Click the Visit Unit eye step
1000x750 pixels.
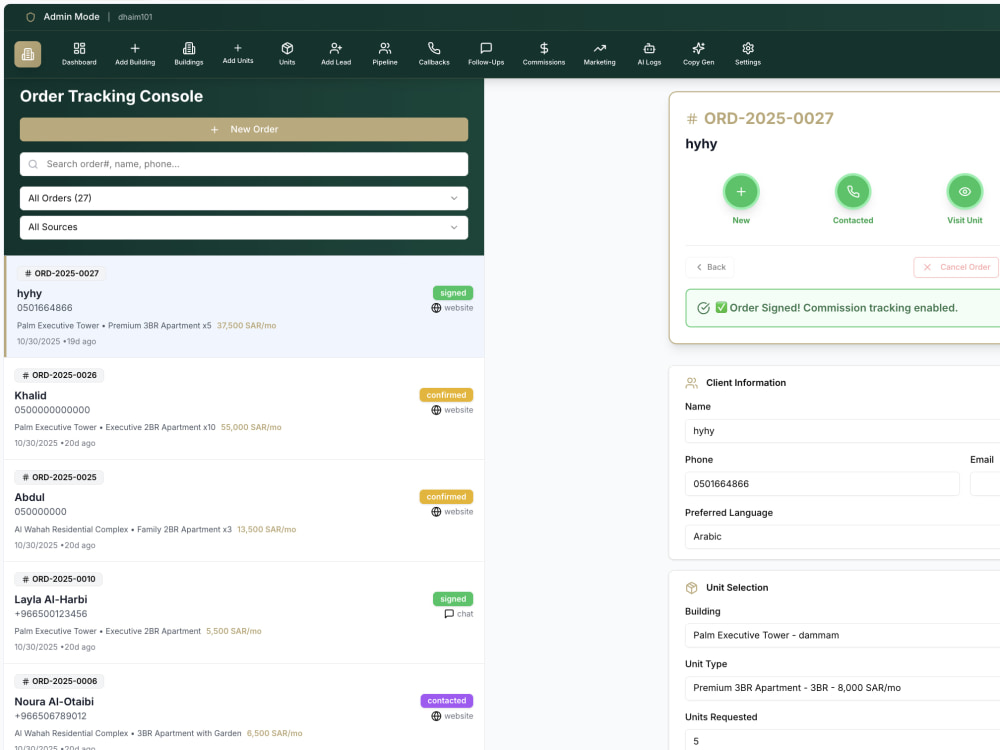964,191
